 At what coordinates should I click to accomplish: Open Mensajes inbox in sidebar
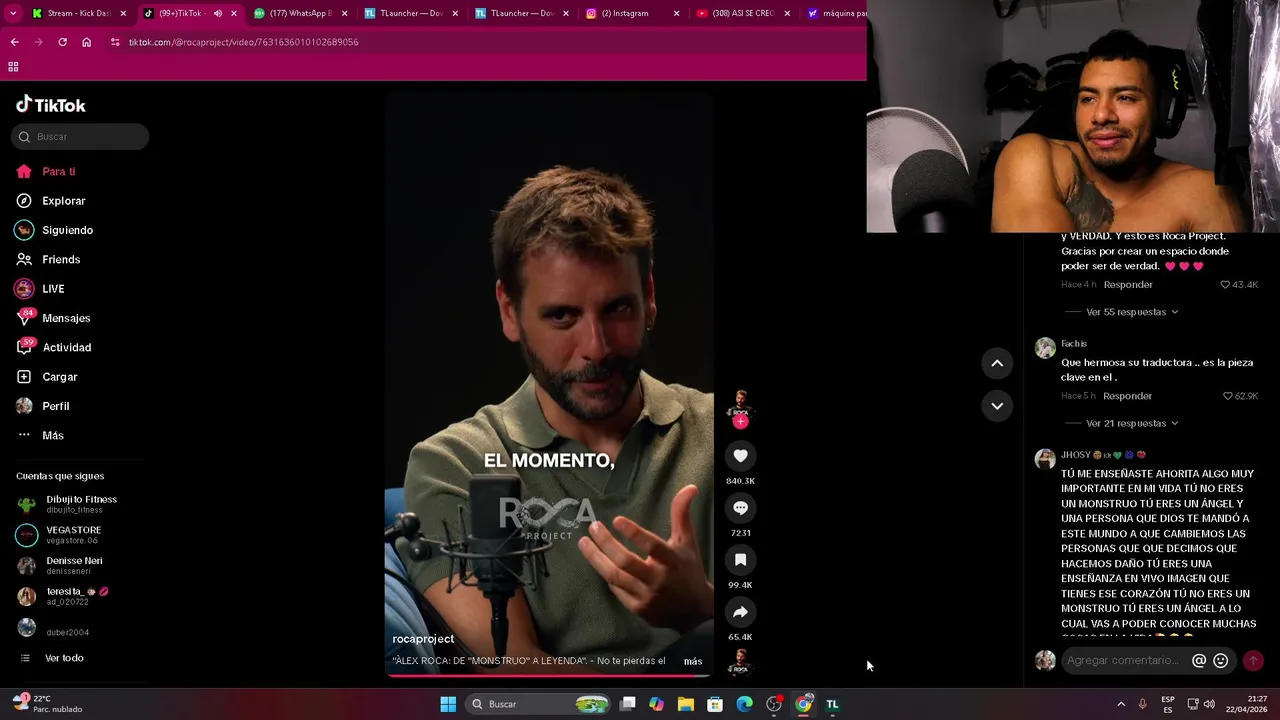(53, 318)
